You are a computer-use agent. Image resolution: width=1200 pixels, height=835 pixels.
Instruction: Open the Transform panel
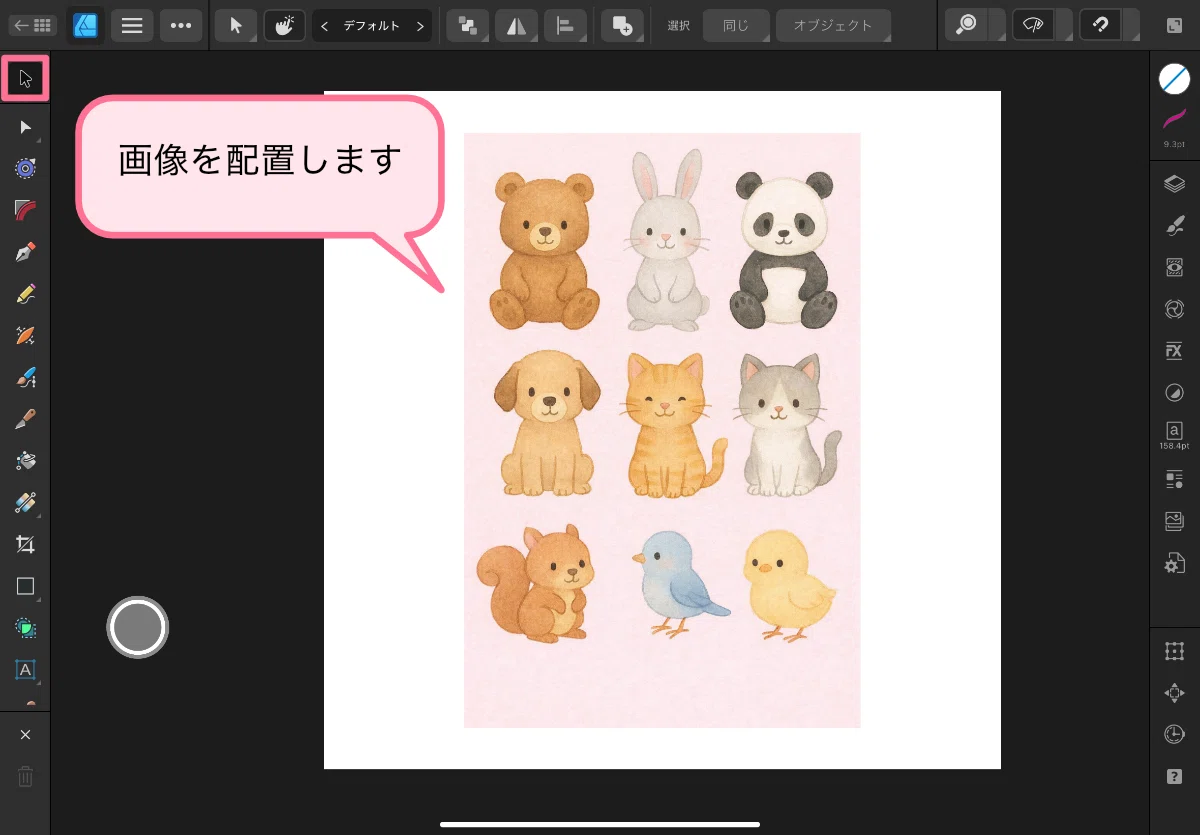click(x=1174, y=651)
